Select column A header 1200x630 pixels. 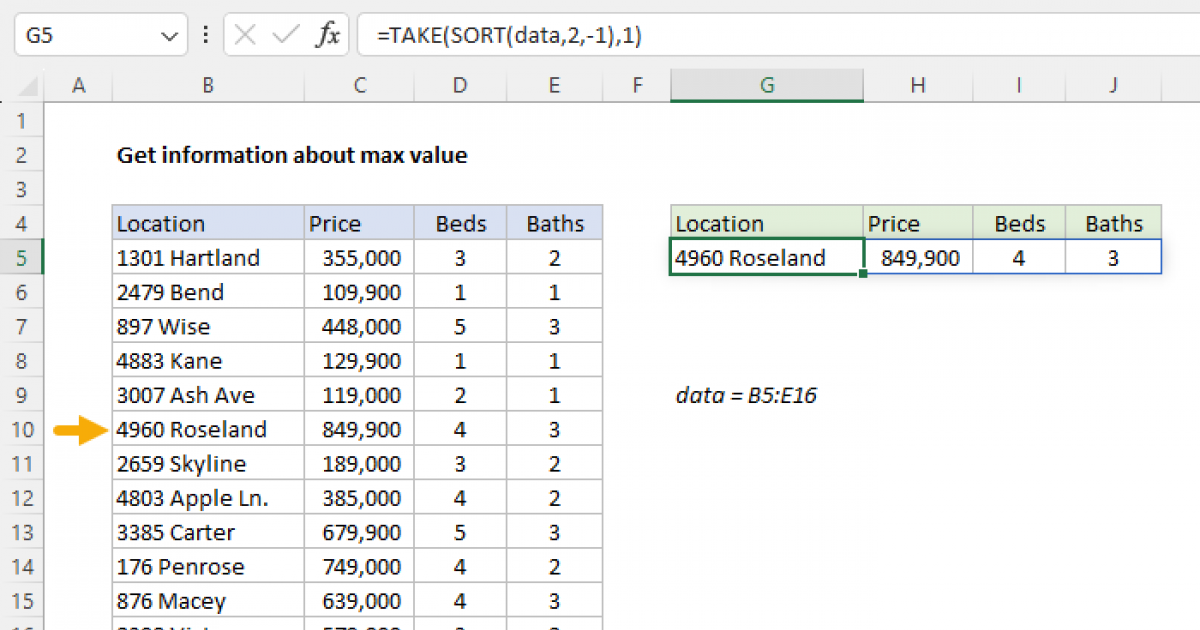[x=78, y=87]
